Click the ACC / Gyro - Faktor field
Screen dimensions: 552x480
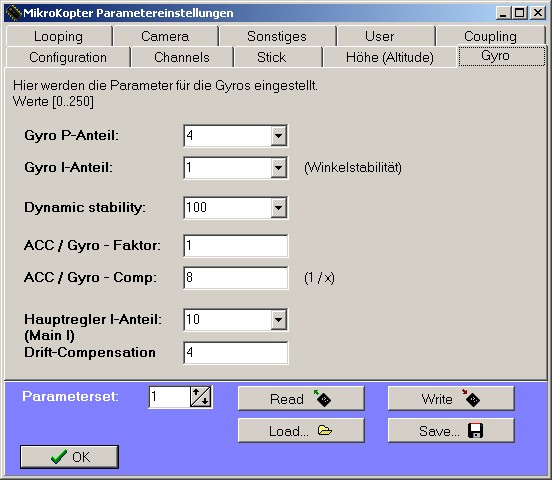coord(236,245)
